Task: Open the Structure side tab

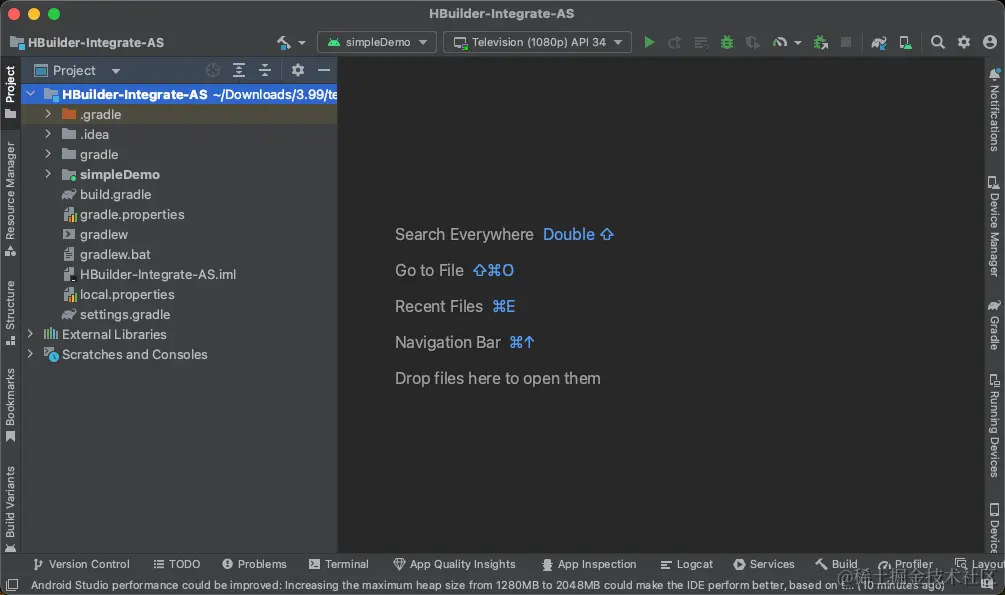Action: pyautogui.click(x=10, y=313)
